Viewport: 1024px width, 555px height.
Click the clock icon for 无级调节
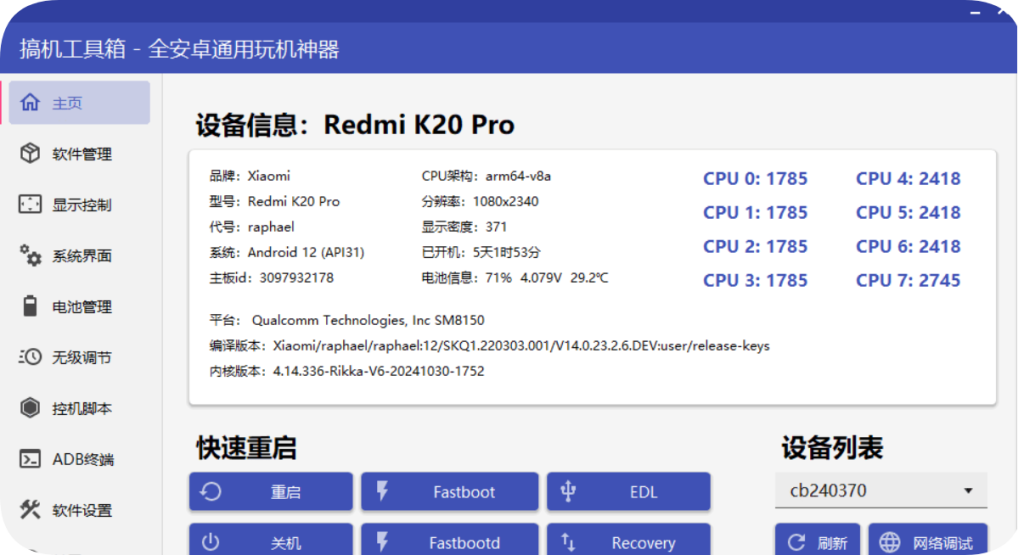pos(30,357)
